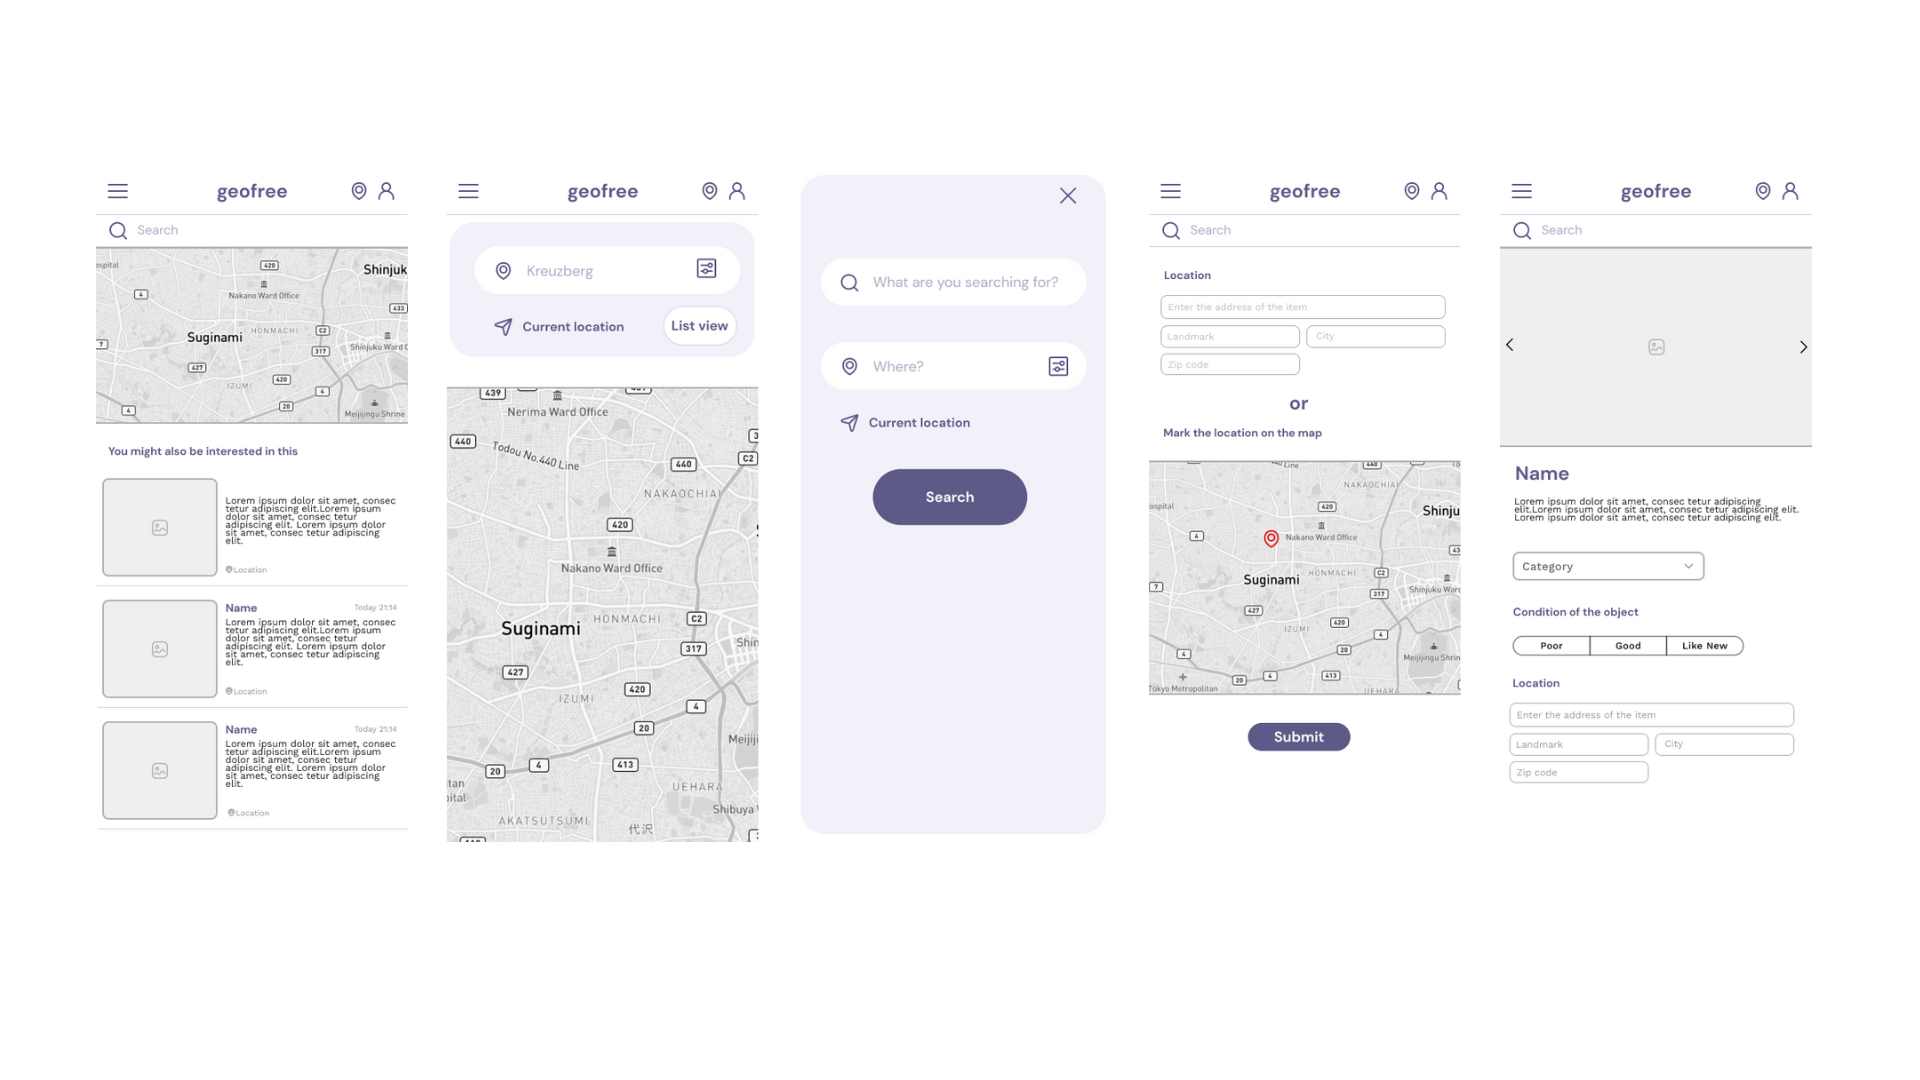Click the right carousel arrow on item
The width and height of the screenshot is (1920, 1080).
pyautogui.click(x=1804, y=347)
